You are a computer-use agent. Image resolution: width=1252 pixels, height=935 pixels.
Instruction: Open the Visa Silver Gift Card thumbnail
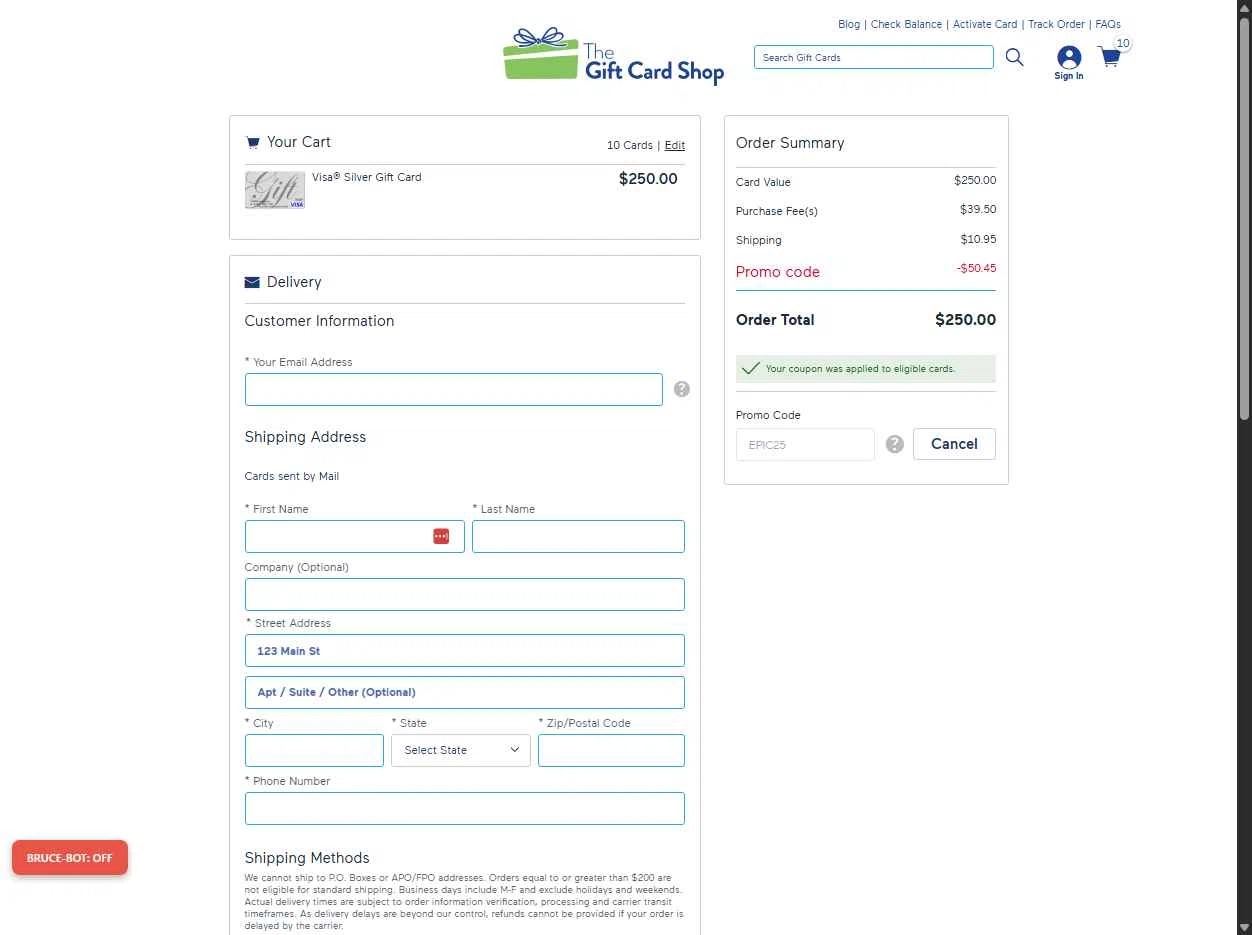pyautogui.click(x=275, y=189)
